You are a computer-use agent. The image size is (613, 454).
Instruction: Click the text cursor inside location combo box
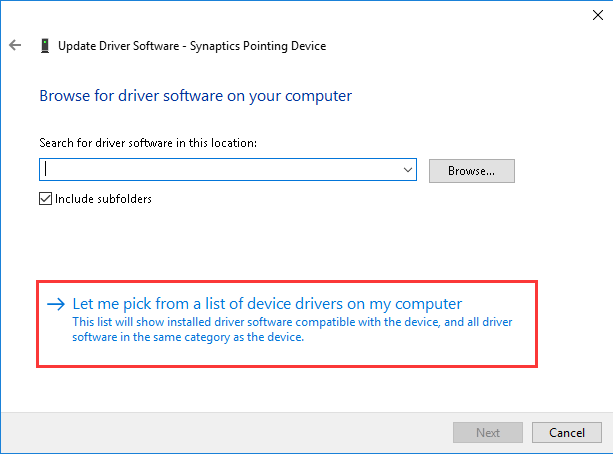tap(46, 169)
